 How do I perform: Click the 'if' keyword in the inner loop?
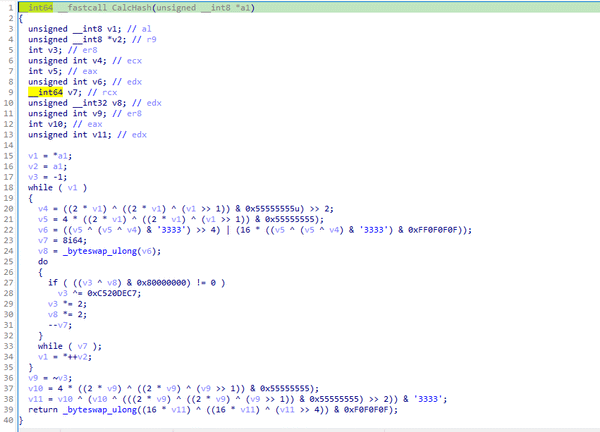point(53,283)
